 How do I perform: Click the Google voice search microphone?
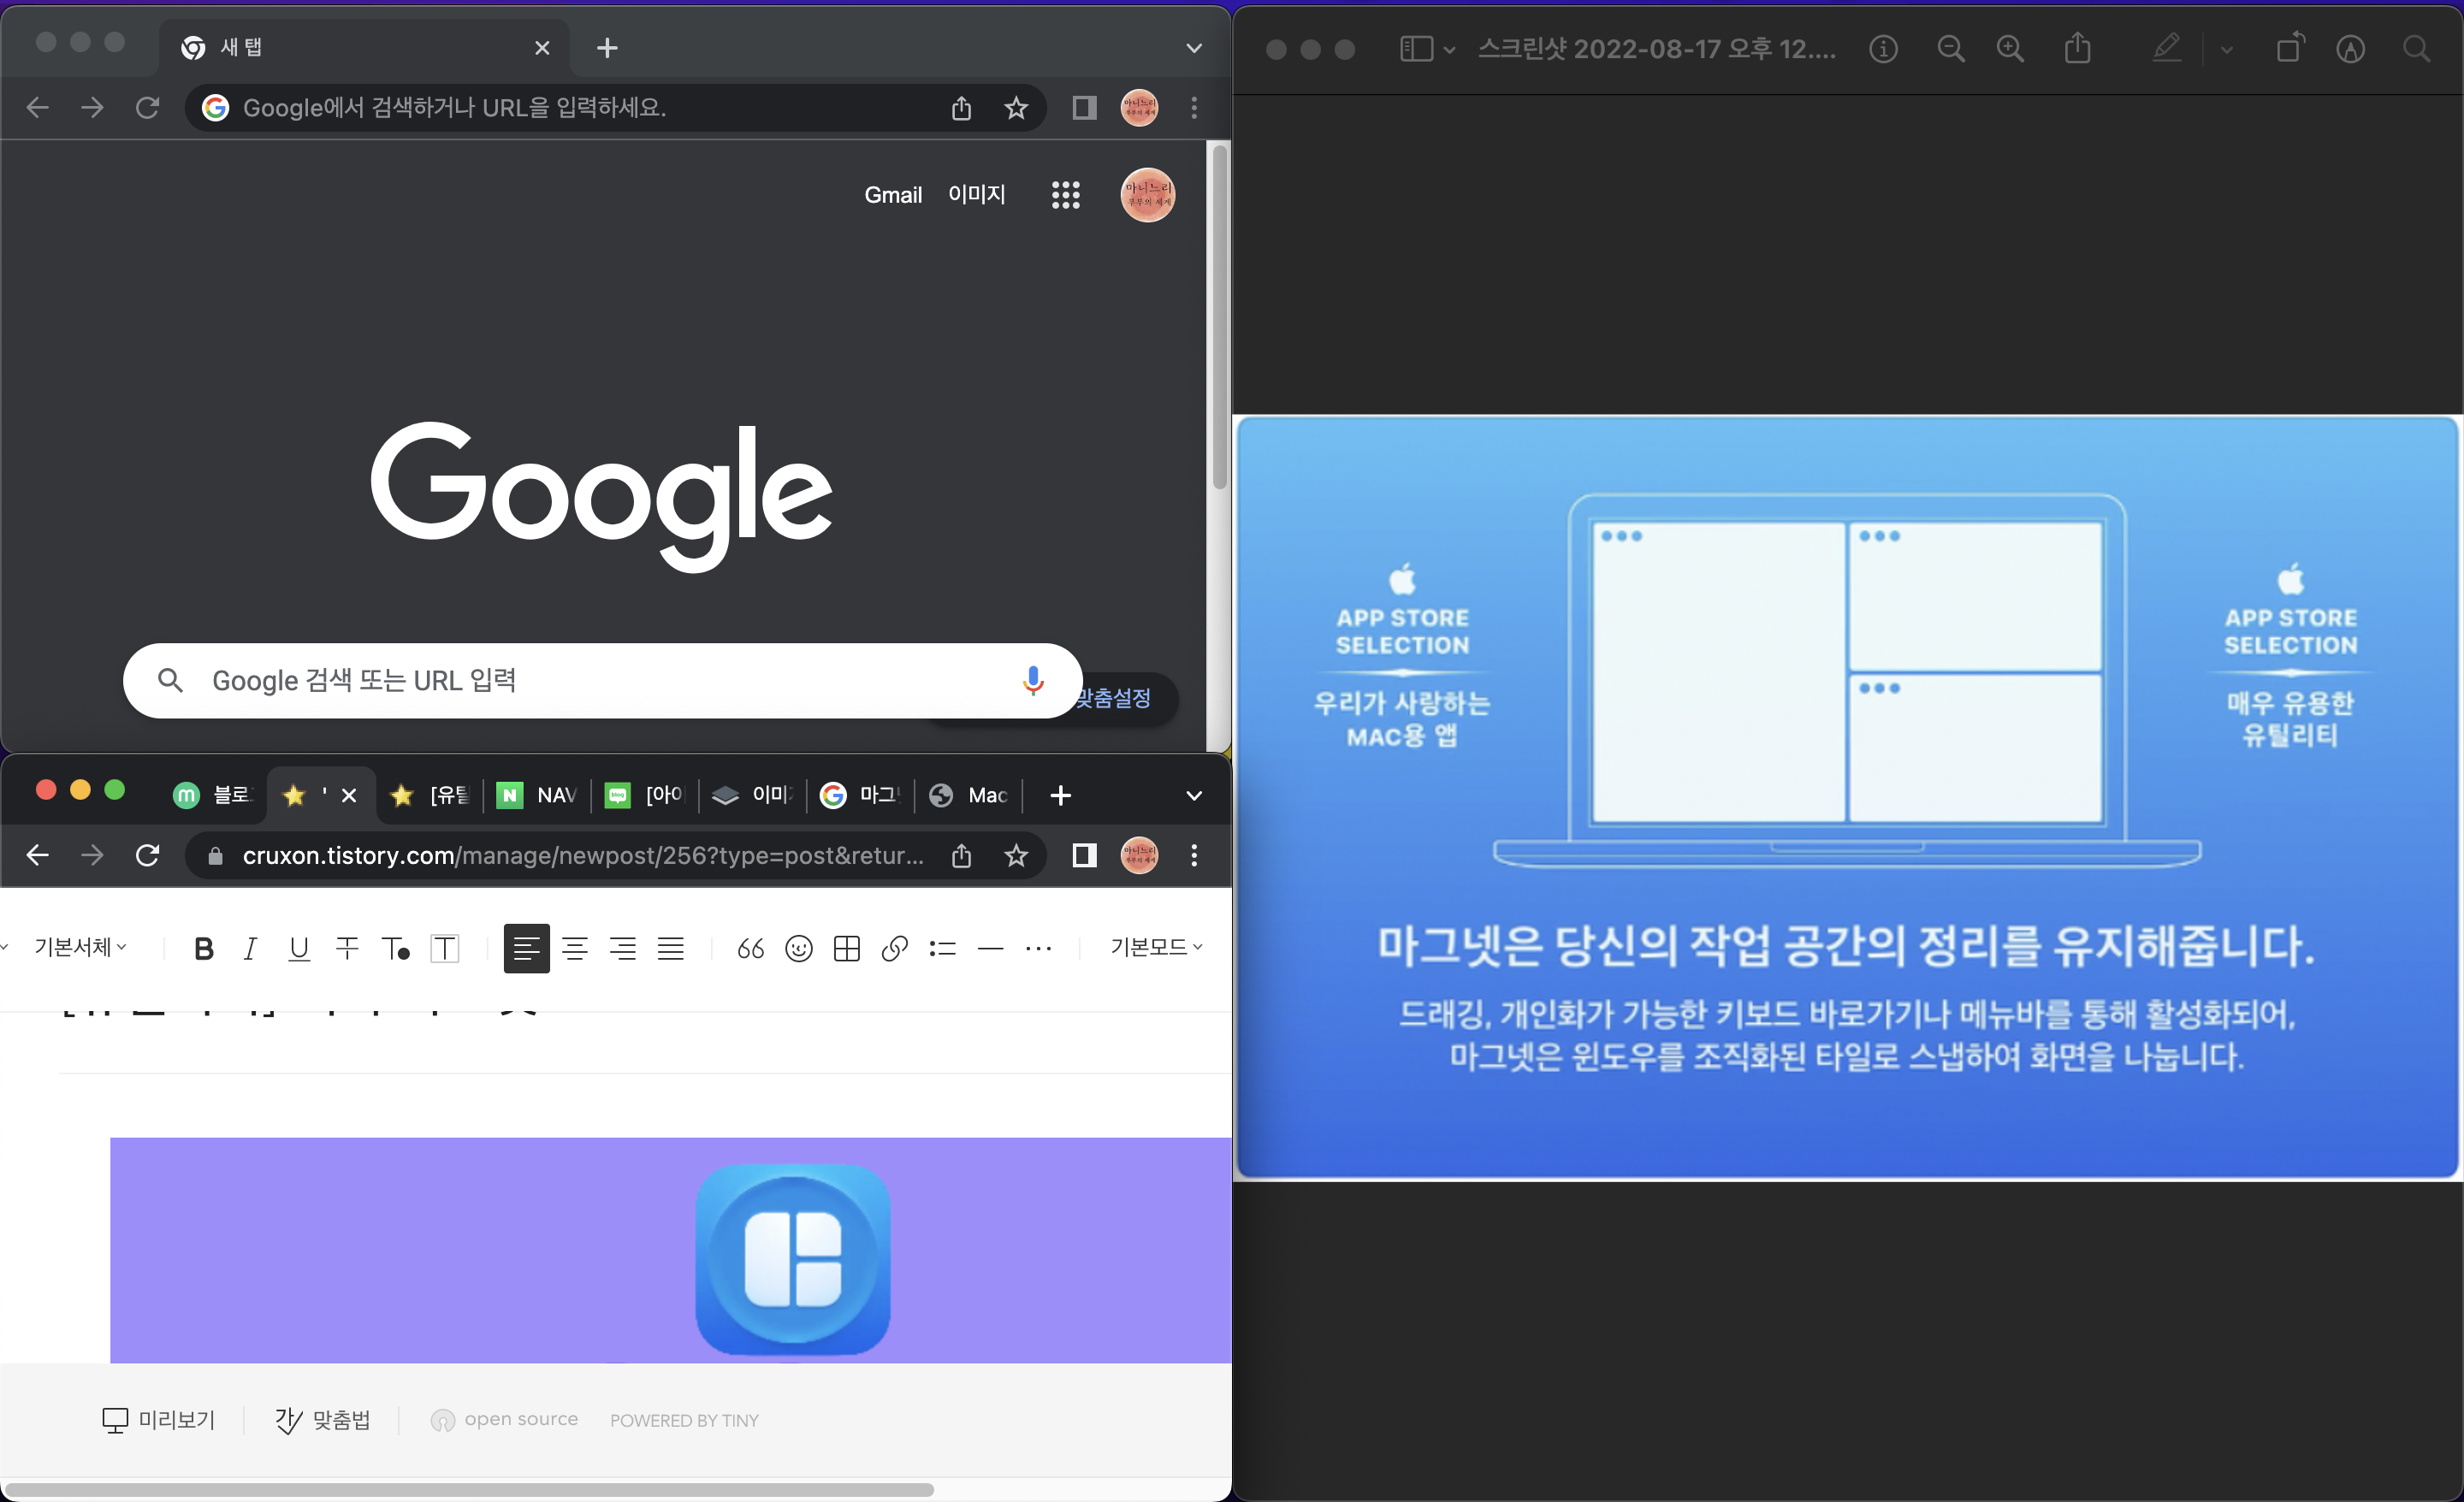1033,680
